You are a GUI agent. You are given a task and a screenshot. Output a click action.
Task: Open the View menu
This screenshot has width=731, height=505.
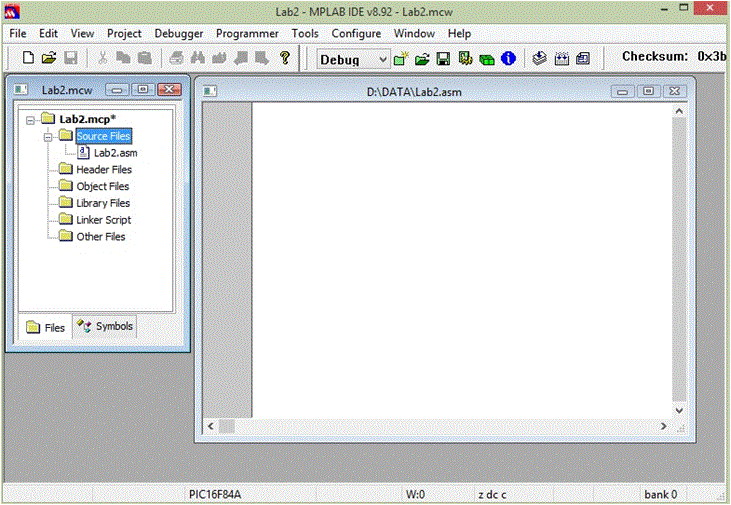pos(82,34)
